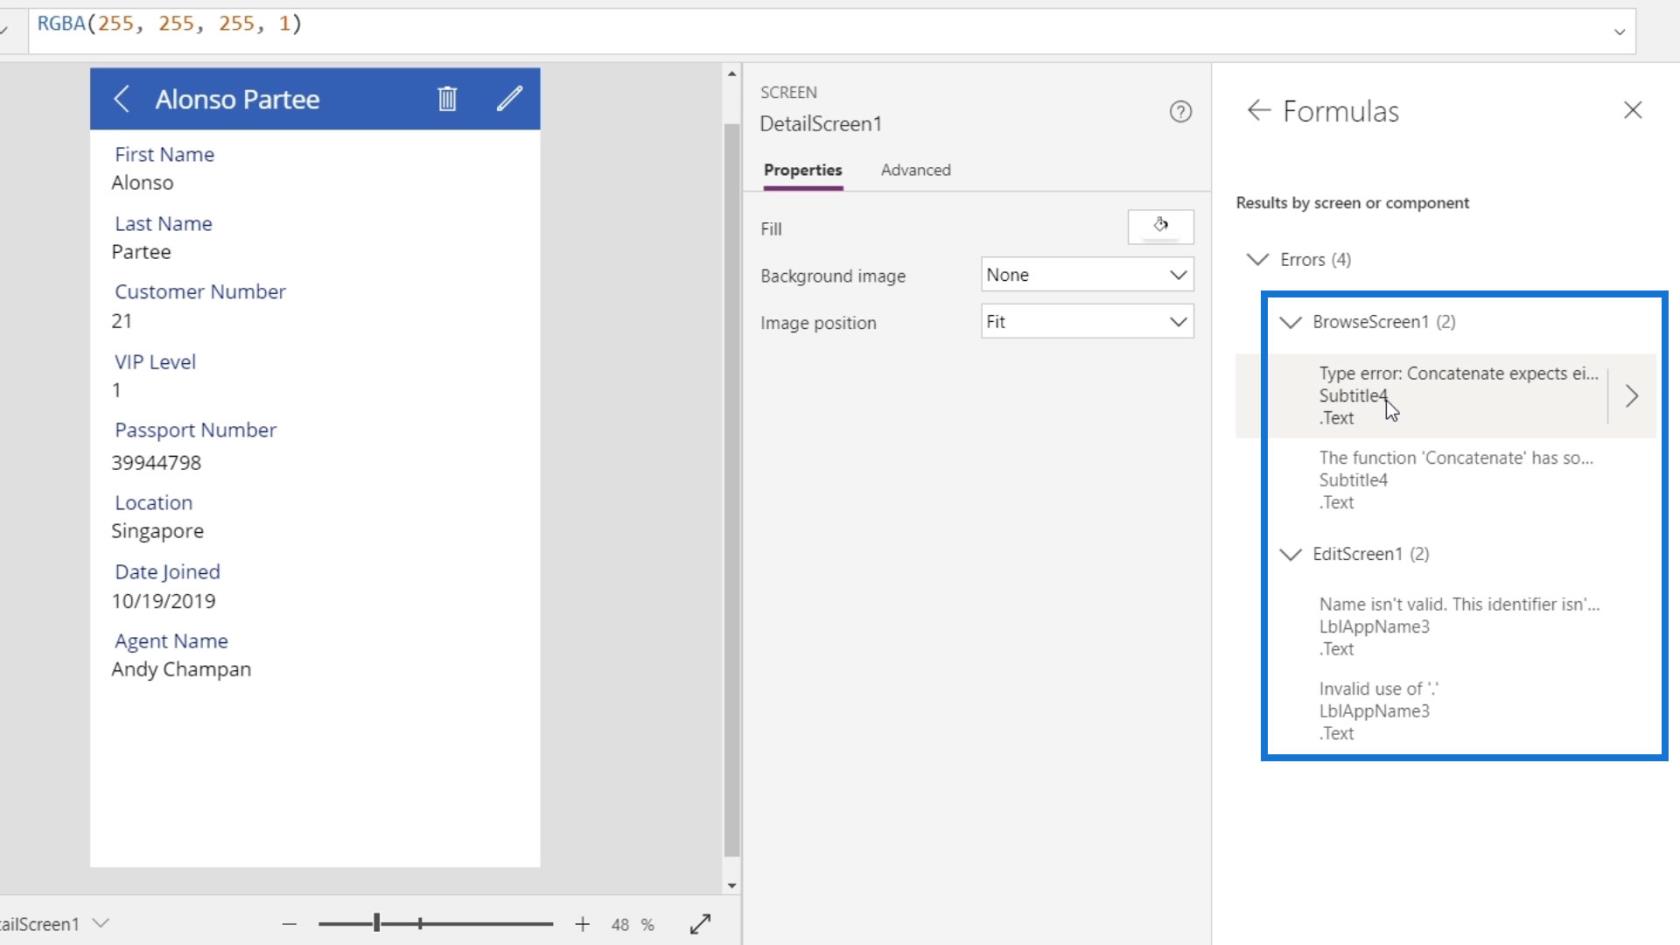Screen dimensions: 1680x945
Task: Select the Alonso Partee title label
Action: (x=237, y=99)
